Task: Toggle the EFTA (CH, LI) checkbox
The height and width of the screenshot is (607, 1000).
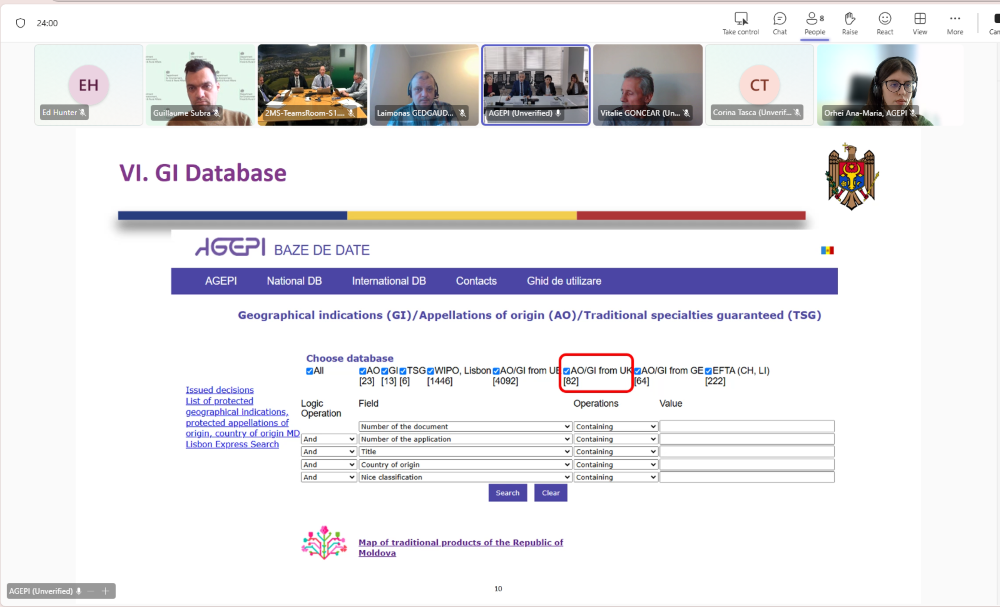Action: [708, 371]
